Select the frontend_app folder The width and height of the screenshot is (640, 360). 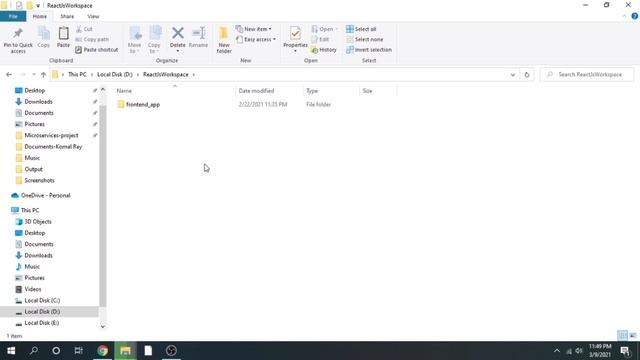click(x=143, y=104)
